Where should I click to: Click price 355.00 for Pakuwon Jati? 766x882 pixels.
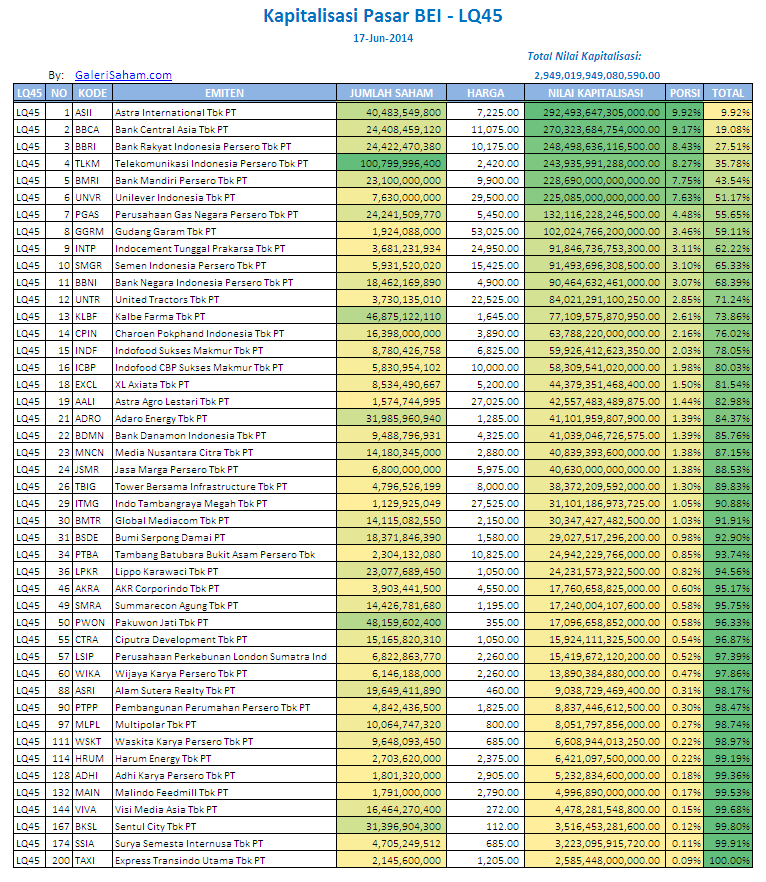click(485, 623)
